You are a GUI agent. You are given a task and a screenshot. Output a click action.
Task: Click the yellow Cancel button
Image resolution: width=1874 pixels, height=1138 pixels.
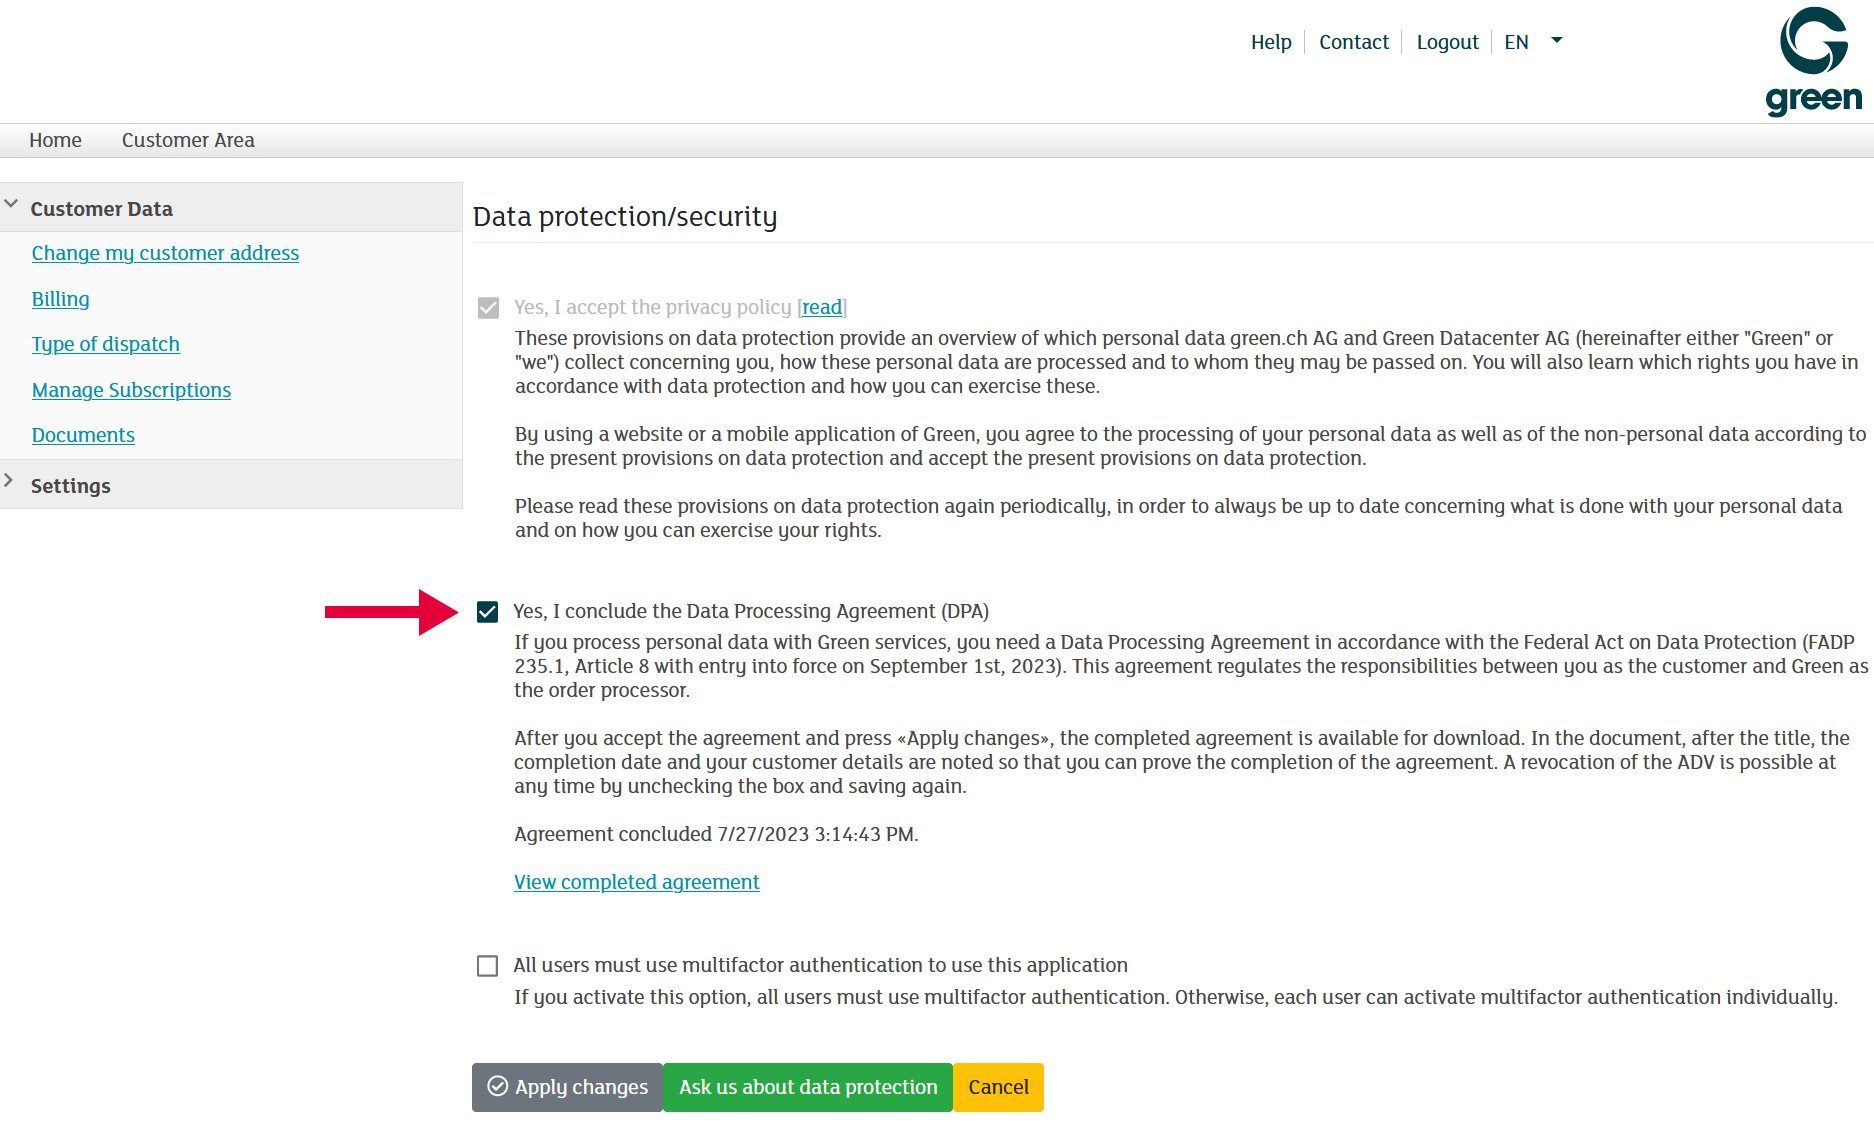998,1087
